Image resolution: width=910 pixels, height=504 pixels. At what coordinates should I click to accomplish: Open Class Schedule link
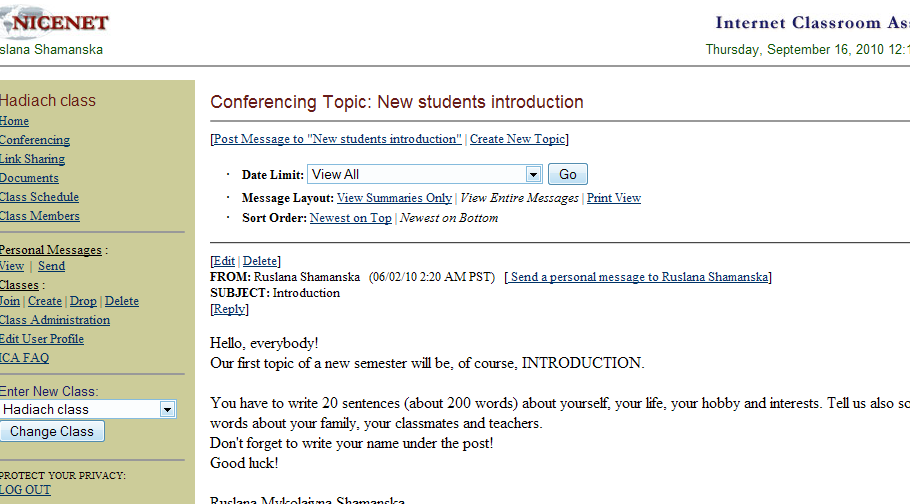tap(39, 197)
